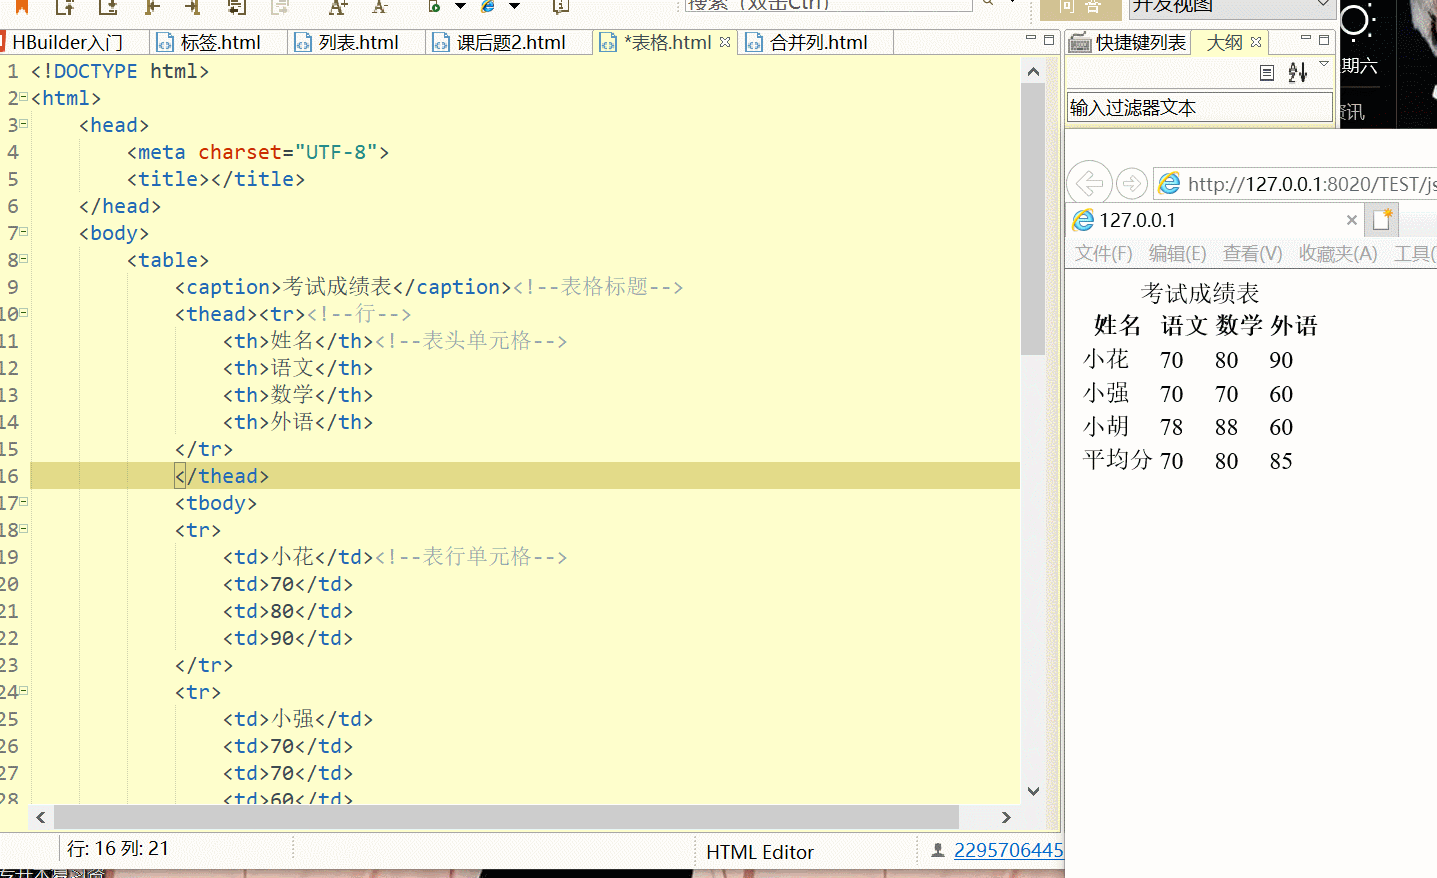Collapse the html tag fold on line 2
This screenshot has height=878, width=1437.
pyautogui.click(x=23, y=97)
